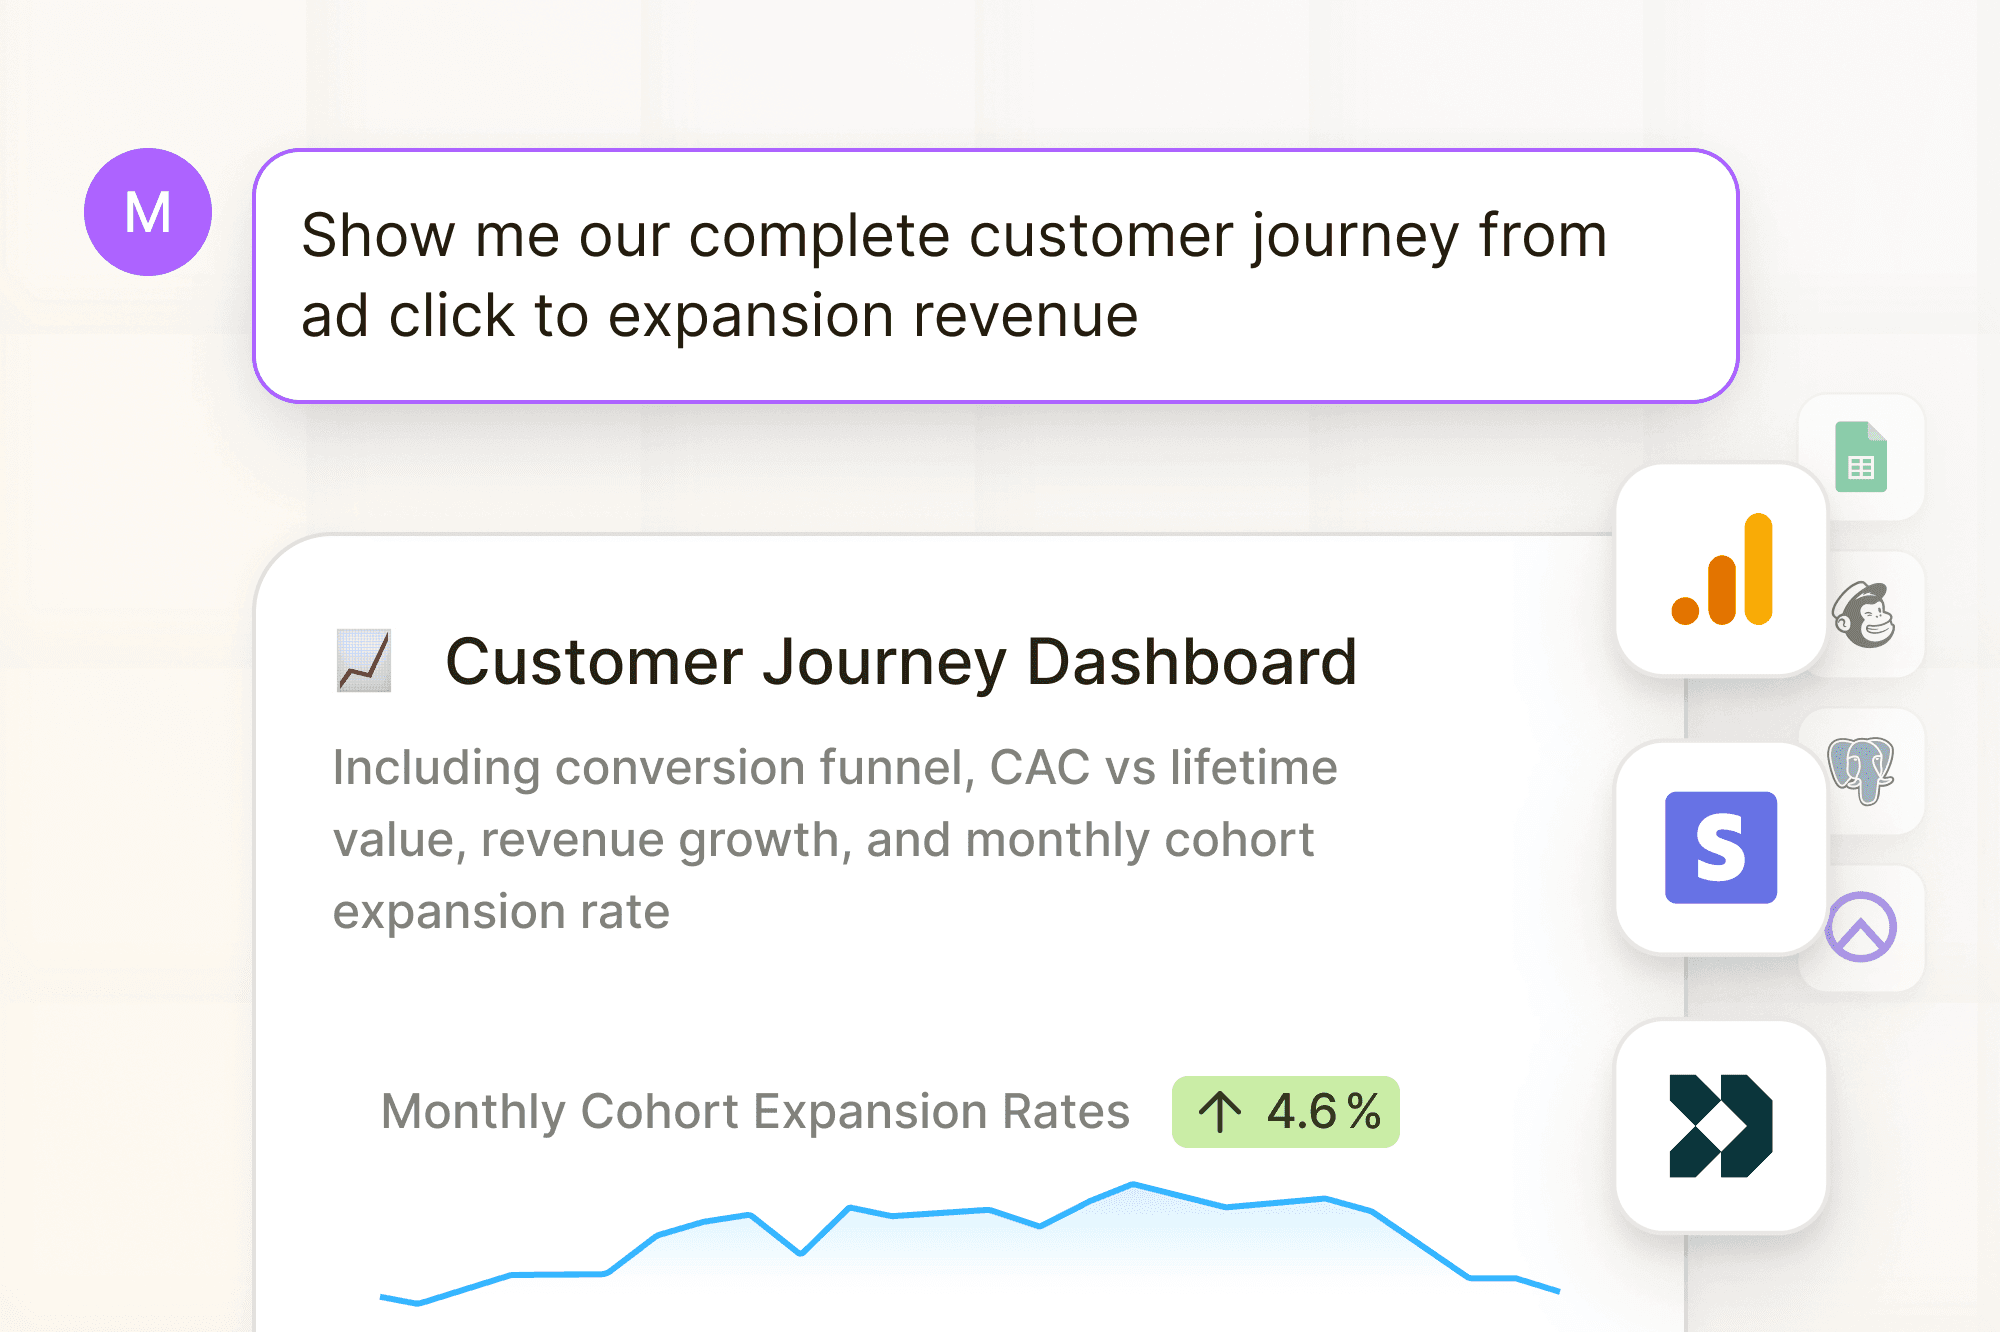Click the PostgreSQL elephant icon
Image resolution: width=2000 pixels, height=1332 pixels.
click(x=1860, y=770)
